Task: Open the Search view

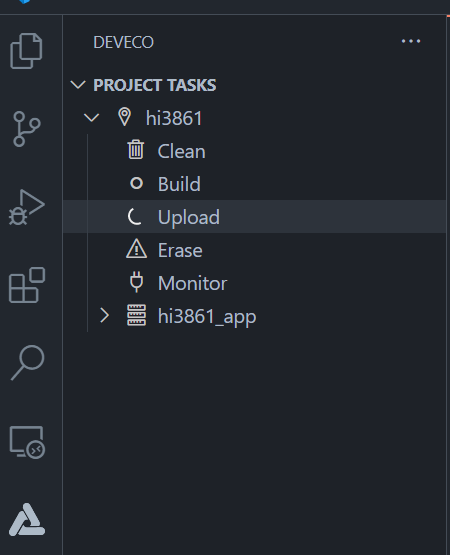Action: pyautogui.click(x=27, y=363)
